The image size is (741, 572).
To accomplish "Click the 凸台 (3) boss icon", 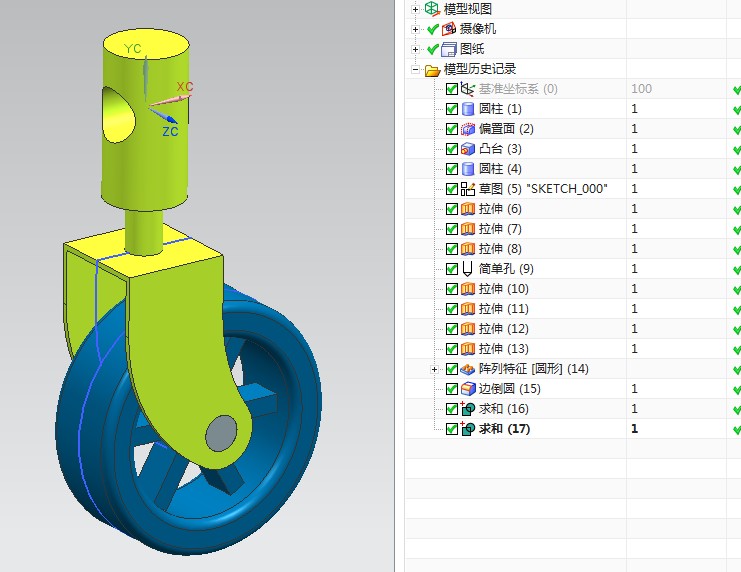I will click(467, 149).
